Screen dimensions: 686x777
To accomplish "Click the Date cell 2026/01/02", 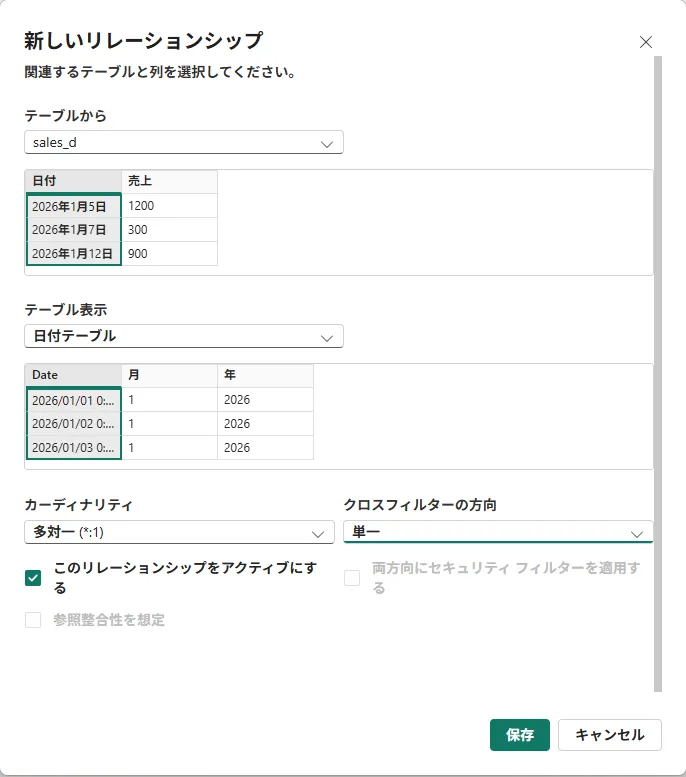I will click(x=73, y=424).
